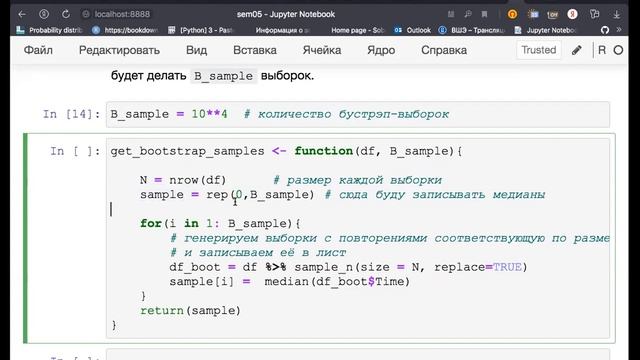Click the comment количество бустрэп-выборок
This screenshot has width=640, height=360.
(346, 114)
